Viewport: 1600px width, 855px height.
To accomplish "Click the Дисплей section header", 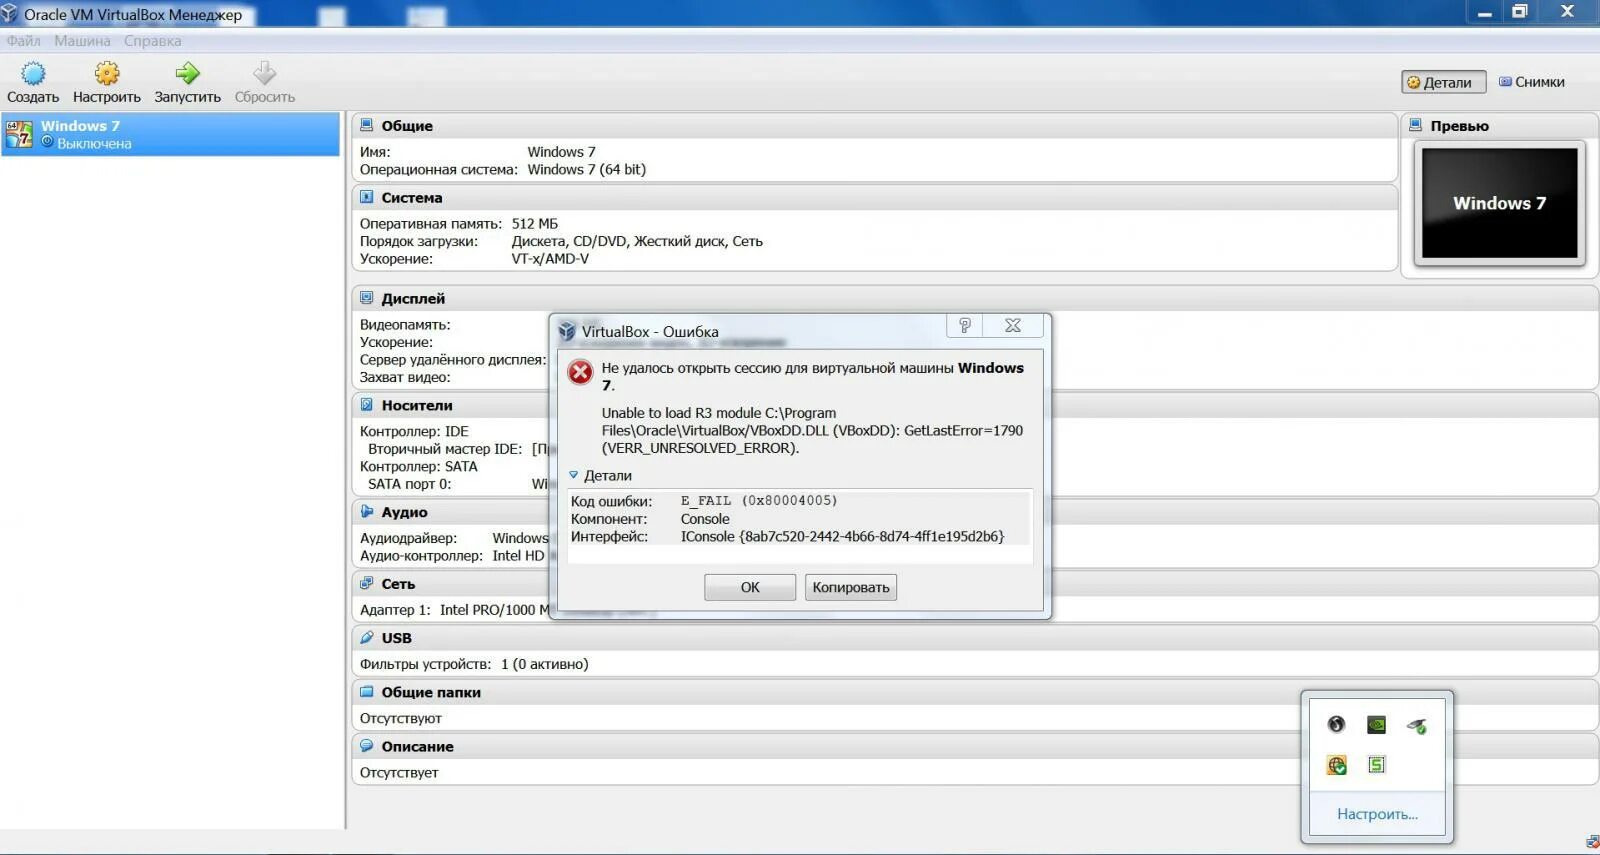I will (975, 298).
